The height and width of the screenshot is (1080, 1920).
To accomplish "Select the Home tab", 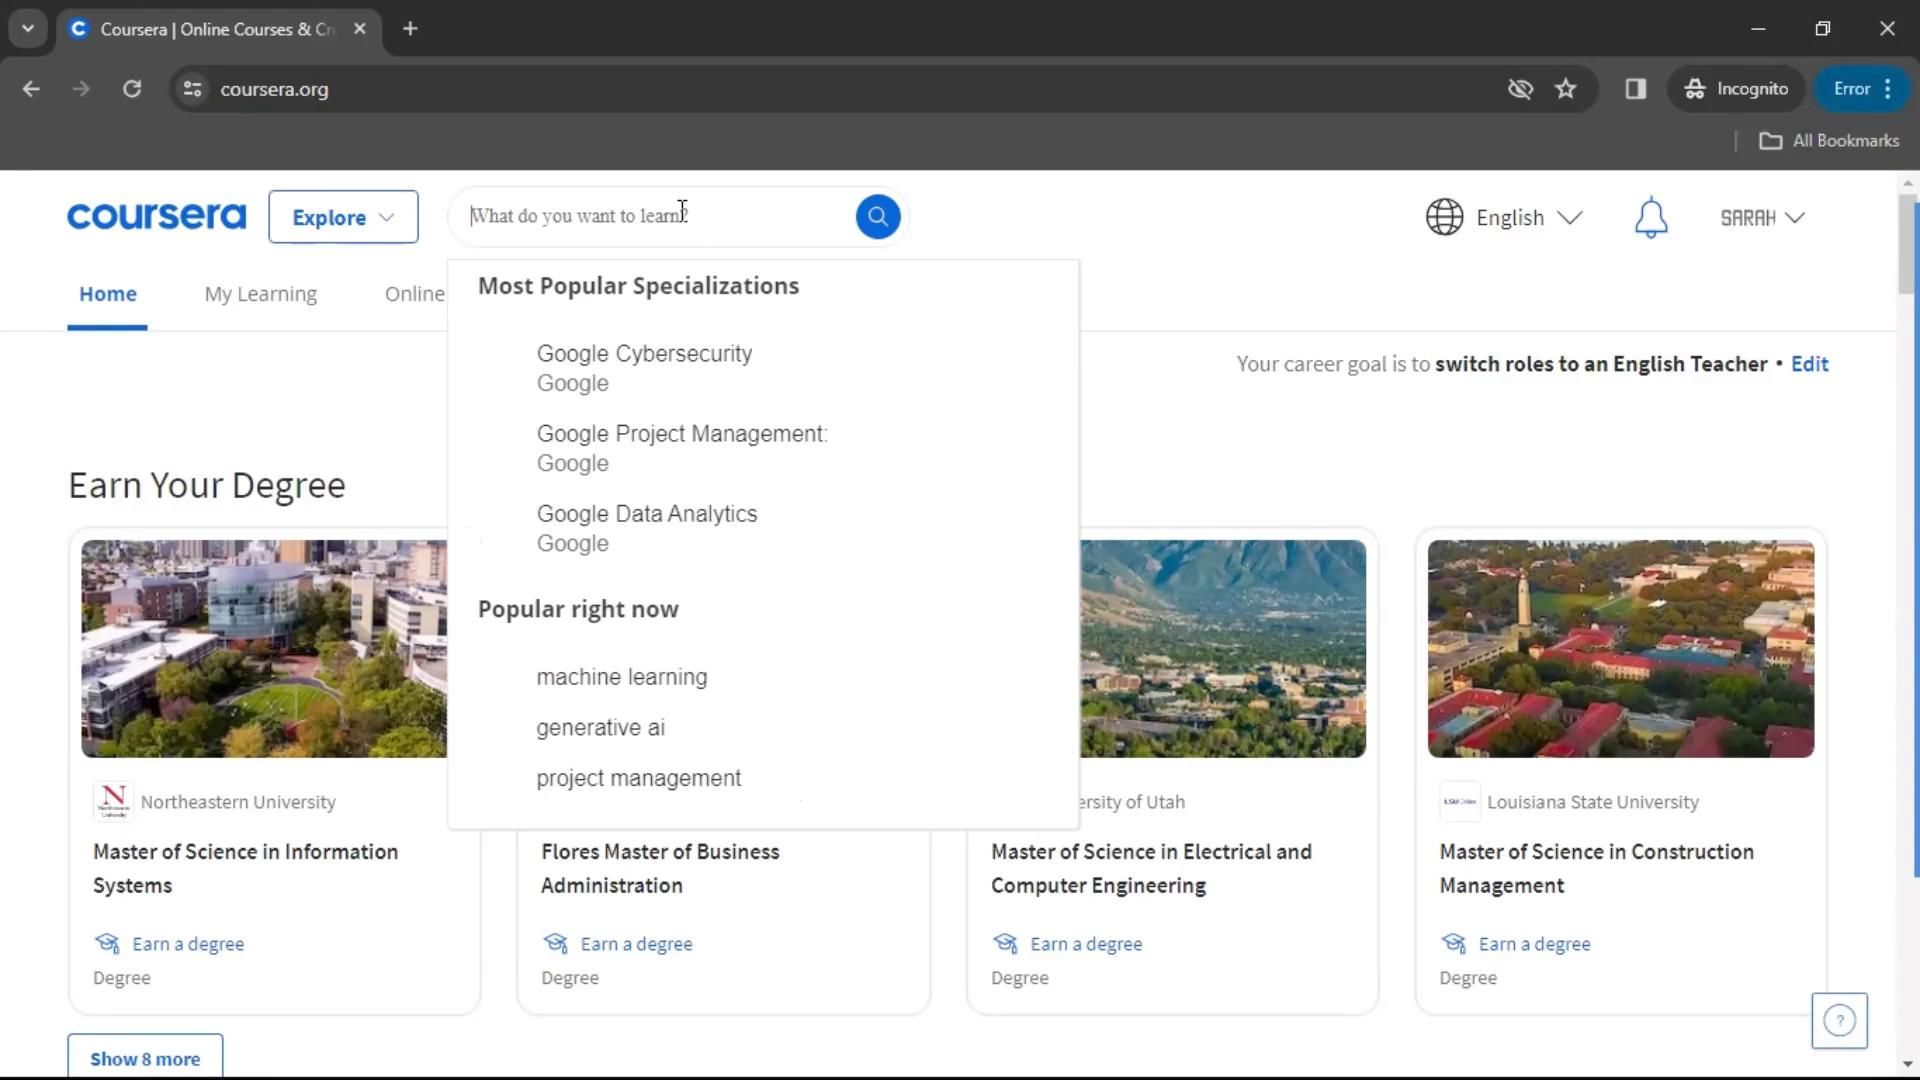I will (108, 294).
